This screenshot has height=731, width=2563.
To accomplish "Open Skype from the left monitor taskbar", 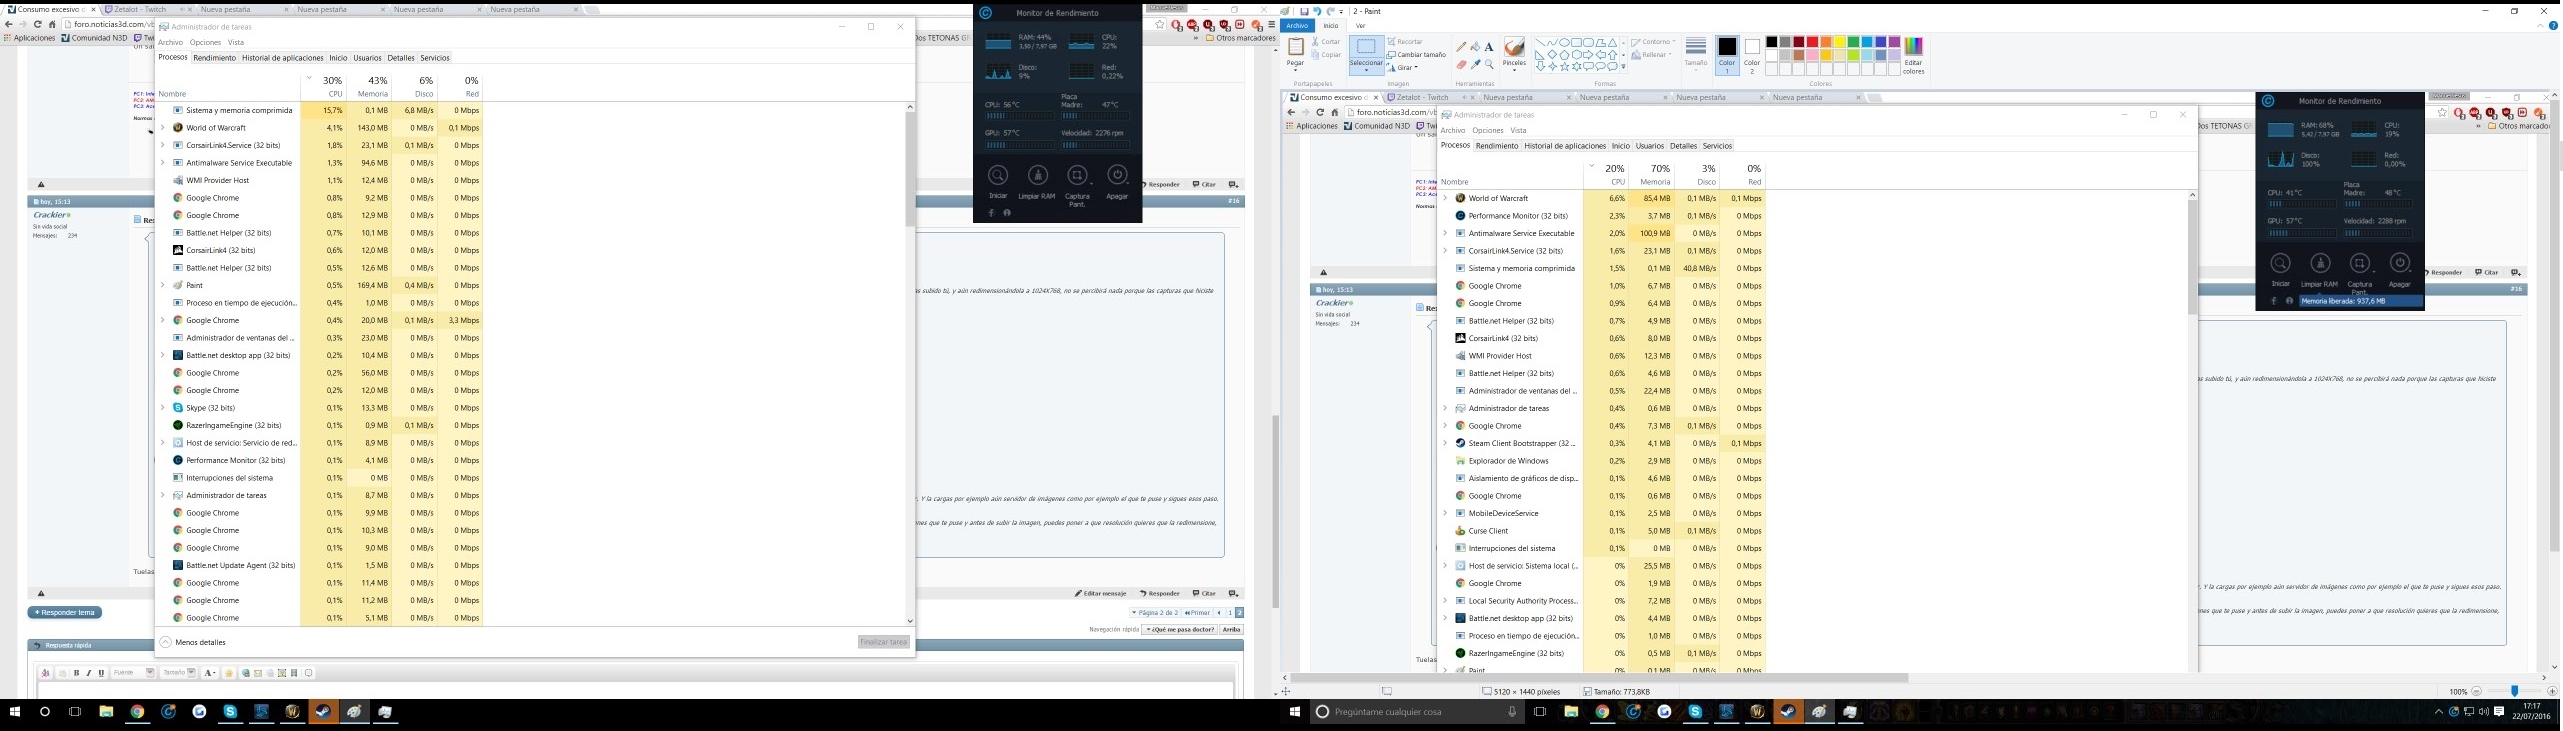I will pyautogui.click(x=230, y=712).
